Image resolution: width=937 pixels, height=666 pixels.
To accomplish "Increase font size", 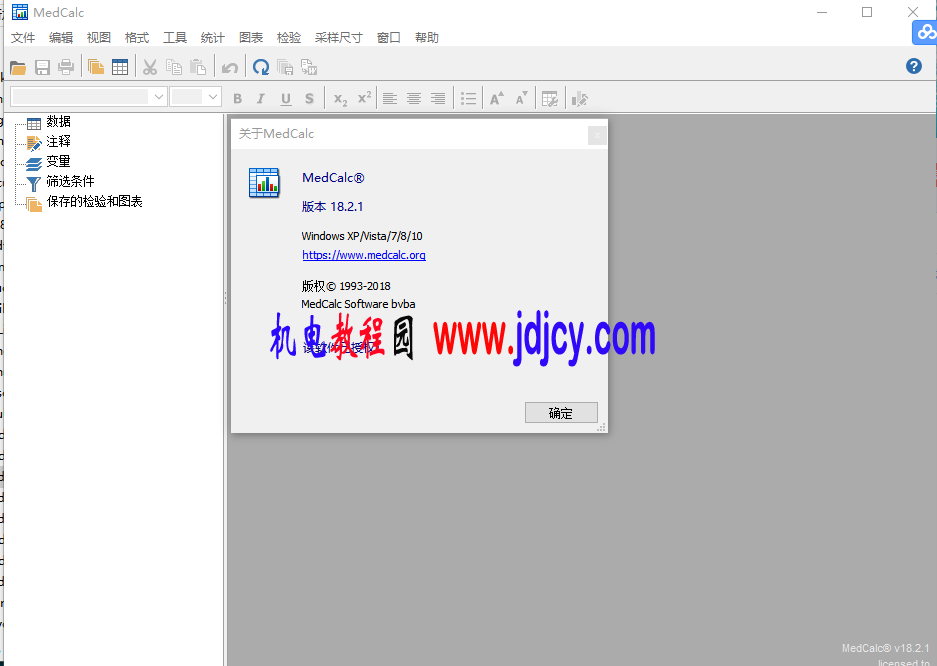I will click(x=497, y=99).
